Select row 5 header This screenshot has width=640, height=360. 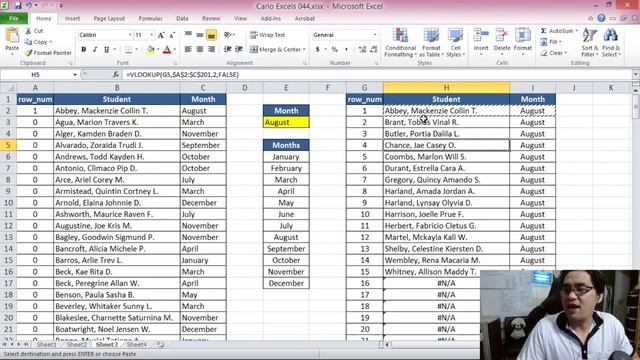(x=8, y=145)
